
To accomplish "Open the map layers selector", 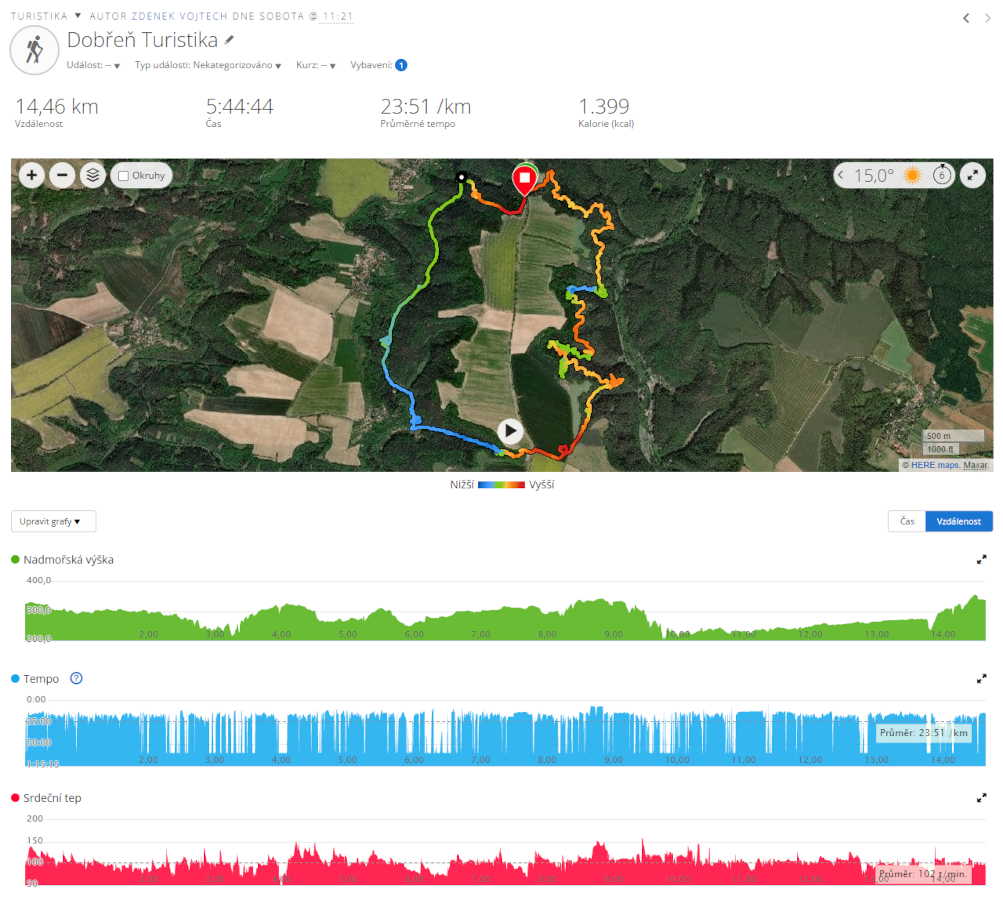I will click(x=93, y=175).
